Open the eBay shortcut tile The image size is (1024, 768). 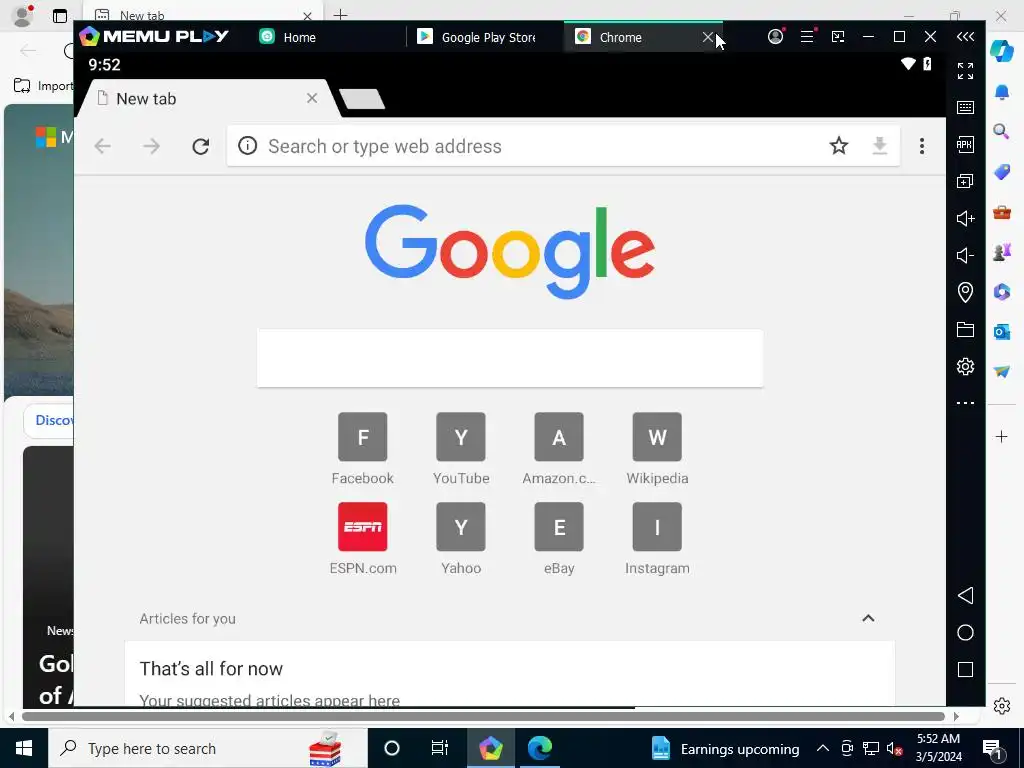point(559,539)
